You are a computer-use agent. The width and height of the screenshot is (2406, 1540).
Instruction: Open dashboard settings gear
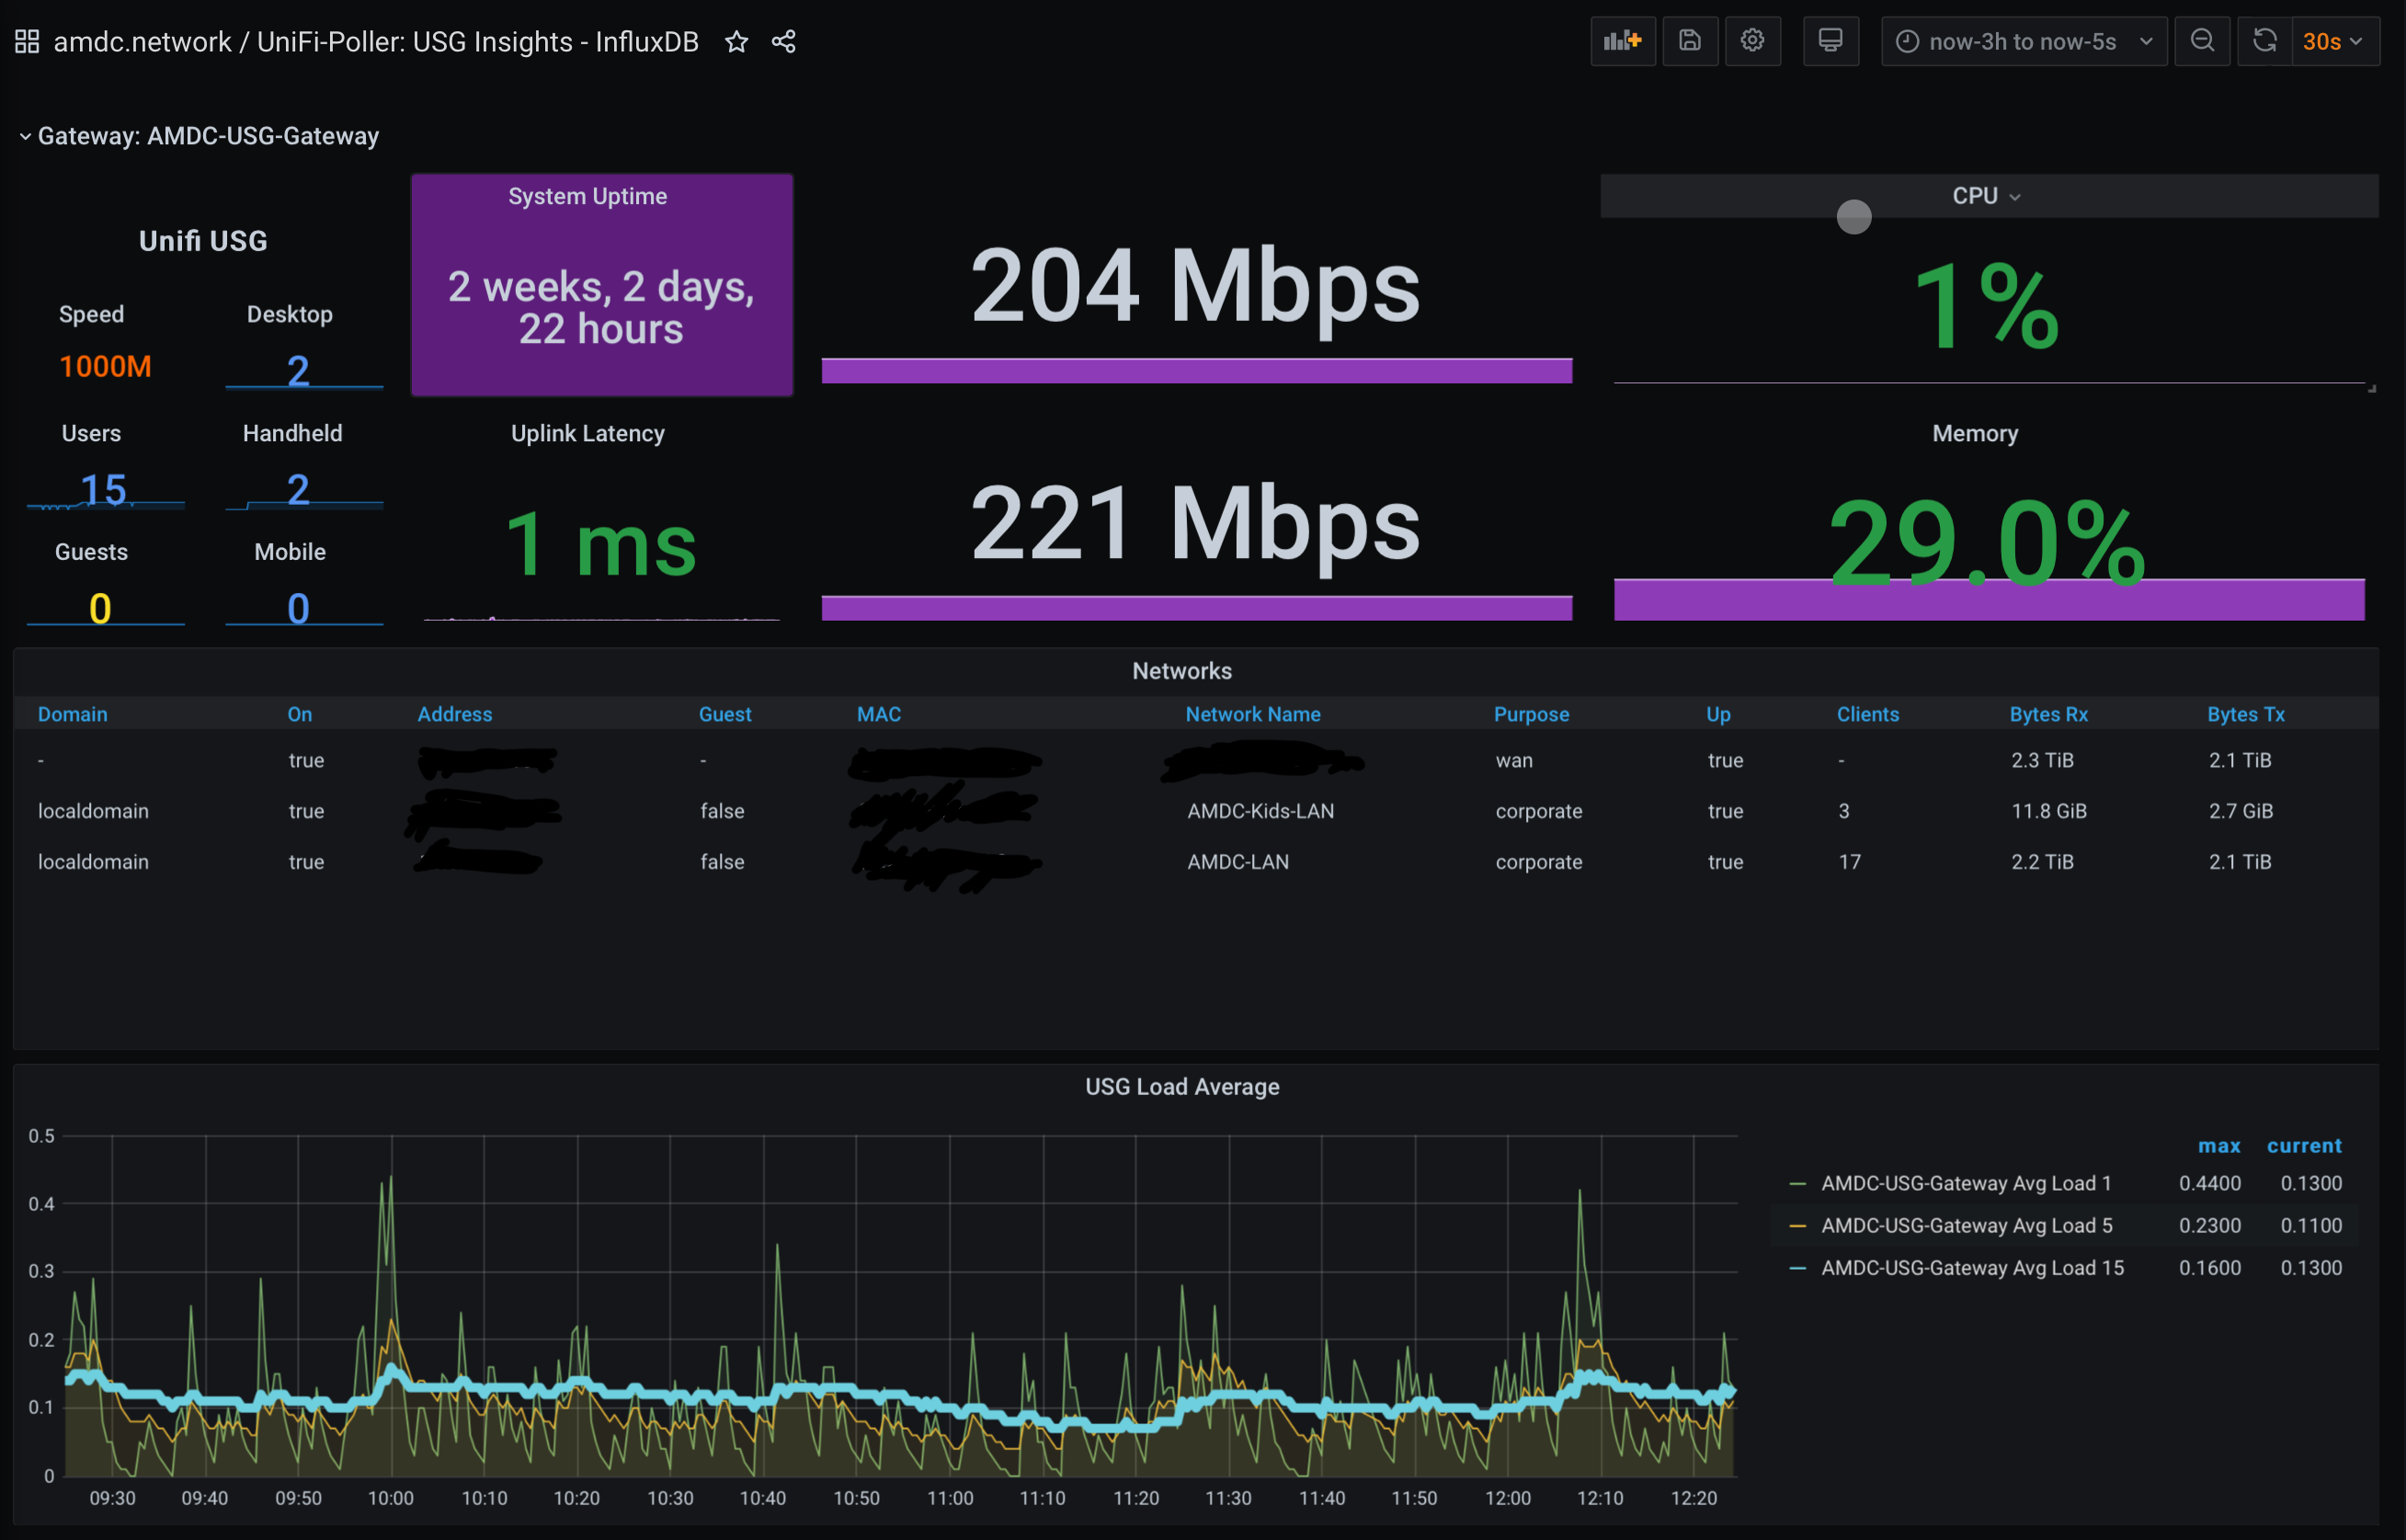click(x=1752, y=41)
